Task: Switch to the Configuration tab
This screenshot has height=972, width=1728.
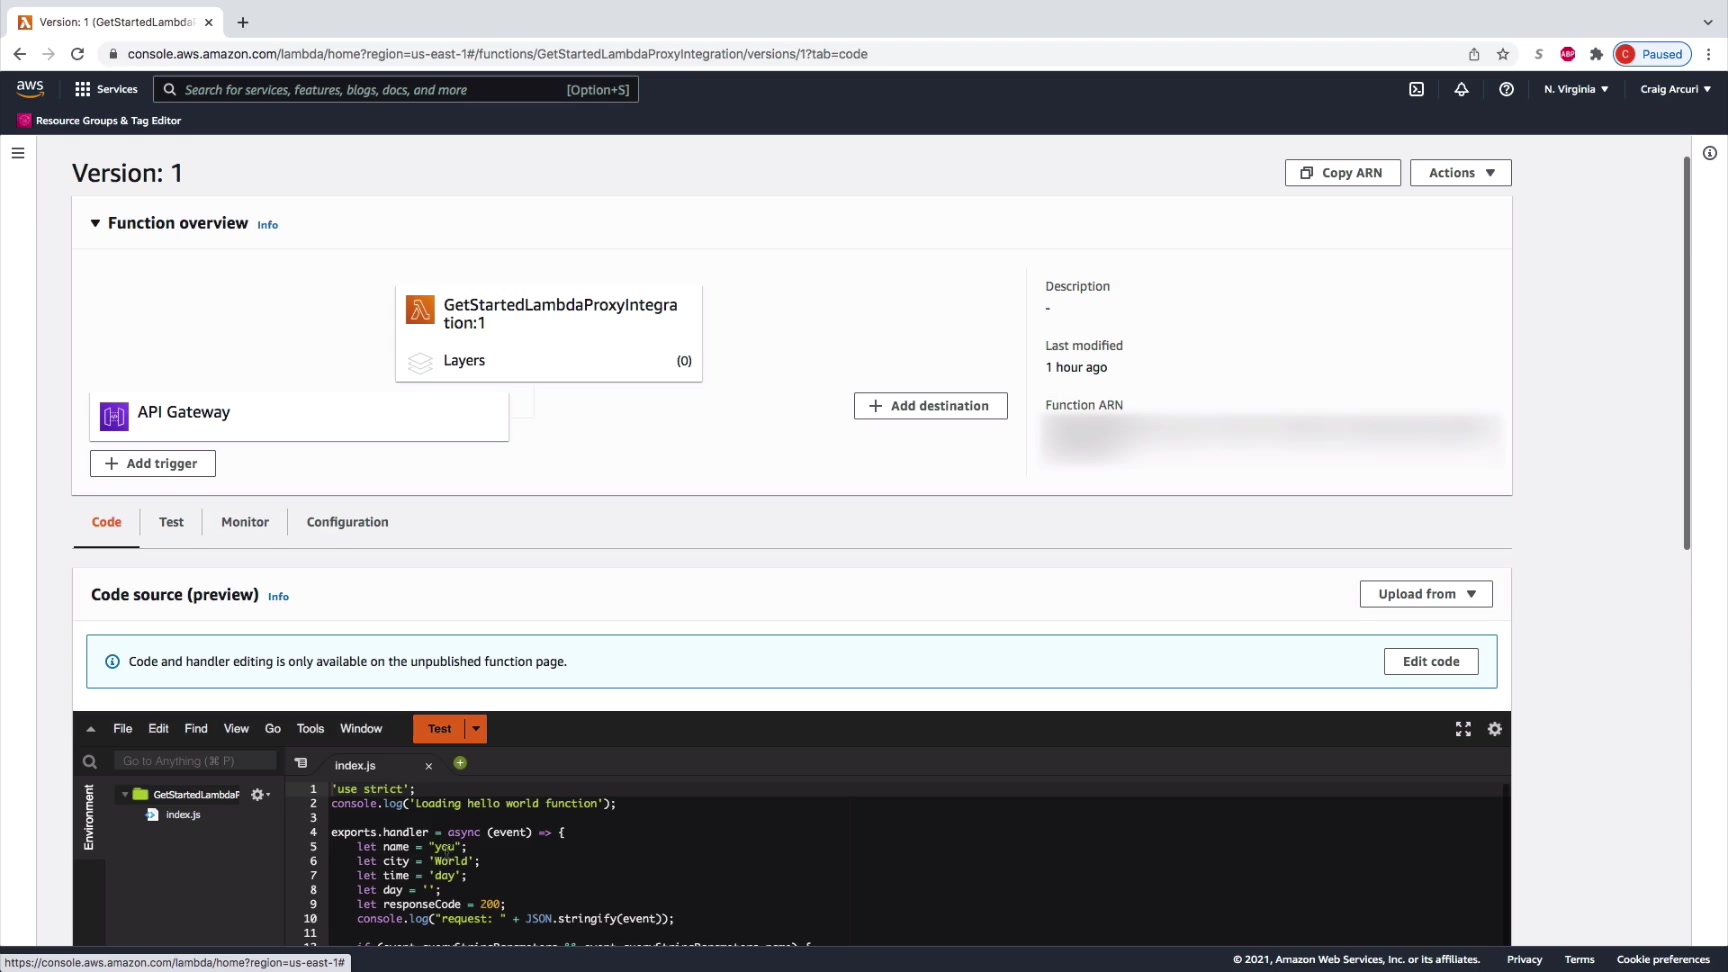Action: pyautogui.click(x=347, y=522)
